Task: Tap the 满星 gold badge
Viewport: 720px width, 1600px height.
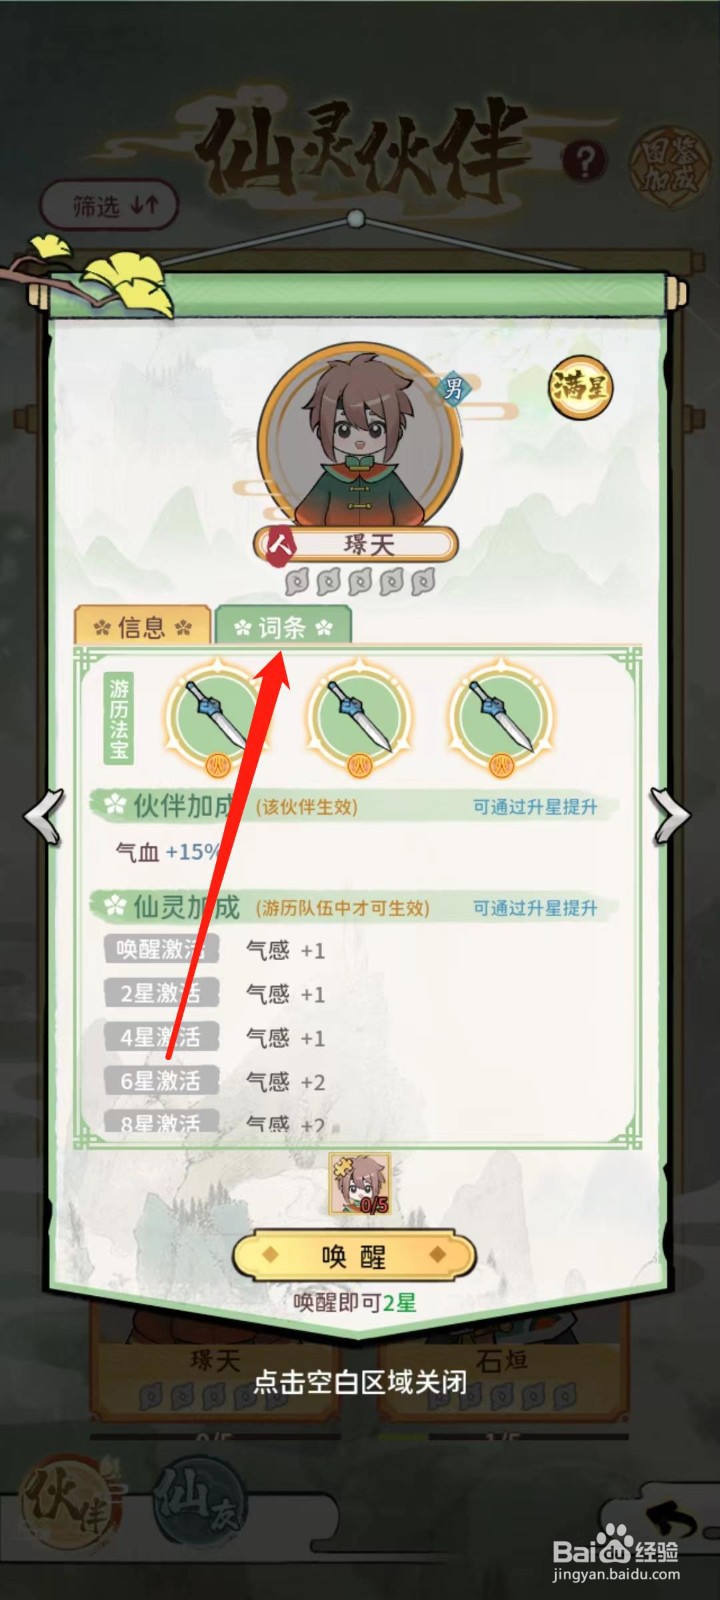Action: tap(580, 386)
